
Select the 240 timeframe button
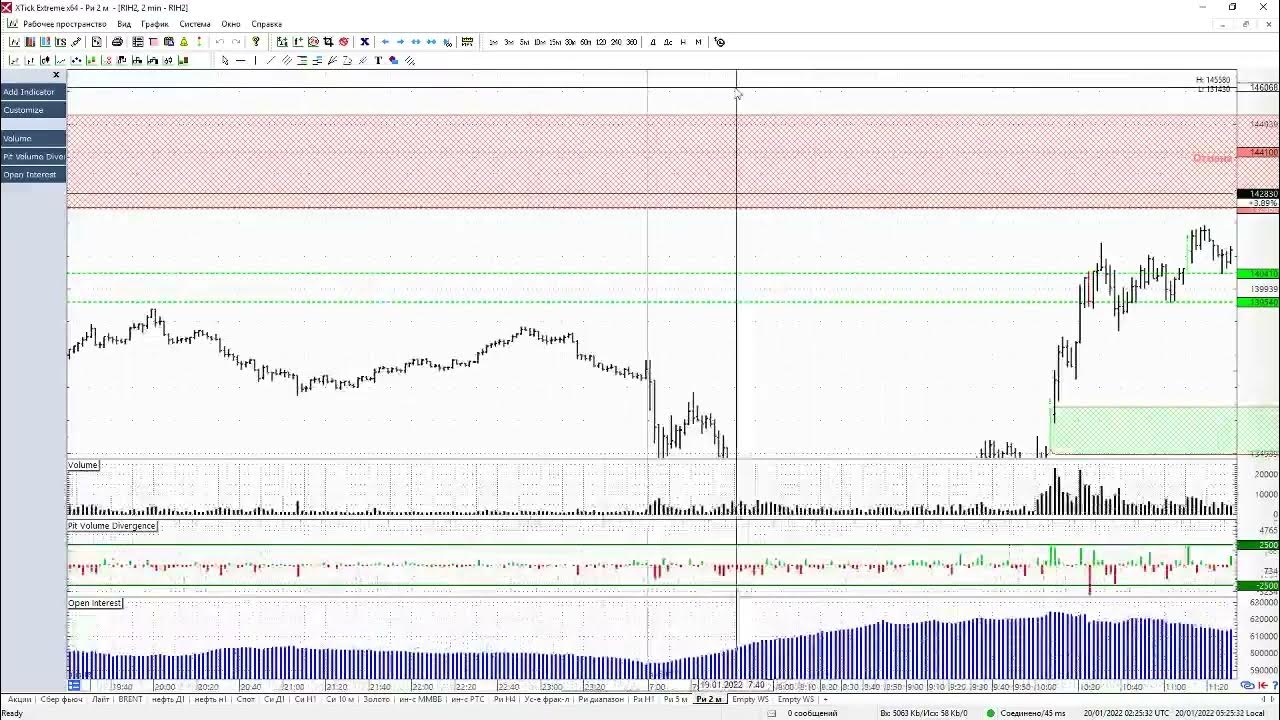(x=616, y=42)
